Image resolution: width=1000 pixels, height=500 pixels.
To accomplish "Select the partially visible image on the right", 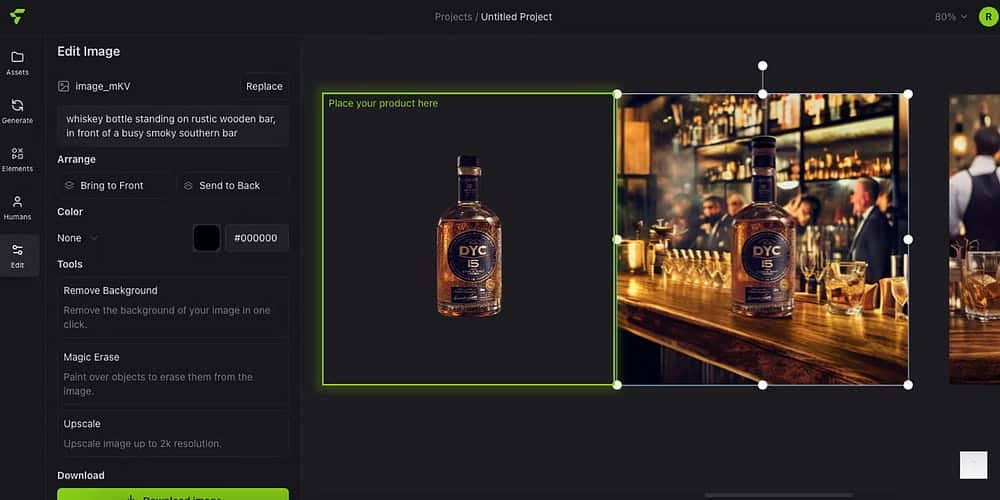I will [974, 239].
